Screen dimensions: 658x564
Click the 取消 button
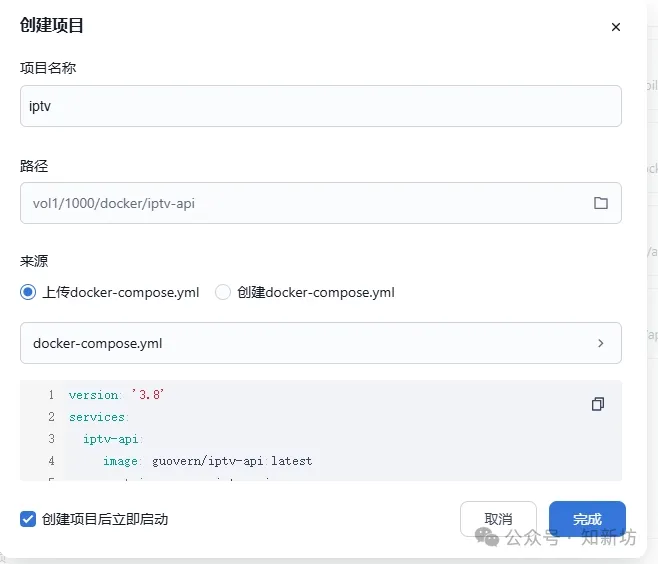498,519
